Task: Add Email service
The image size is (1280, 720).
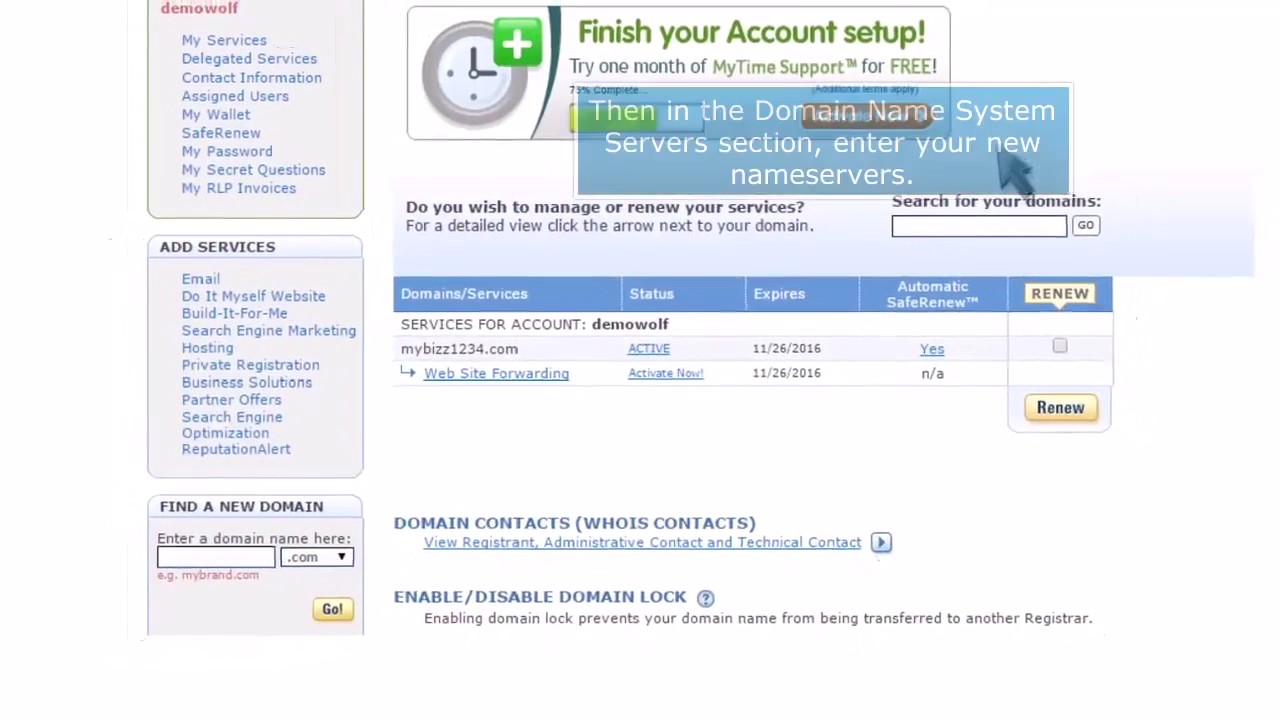Action: coord(201,279)
